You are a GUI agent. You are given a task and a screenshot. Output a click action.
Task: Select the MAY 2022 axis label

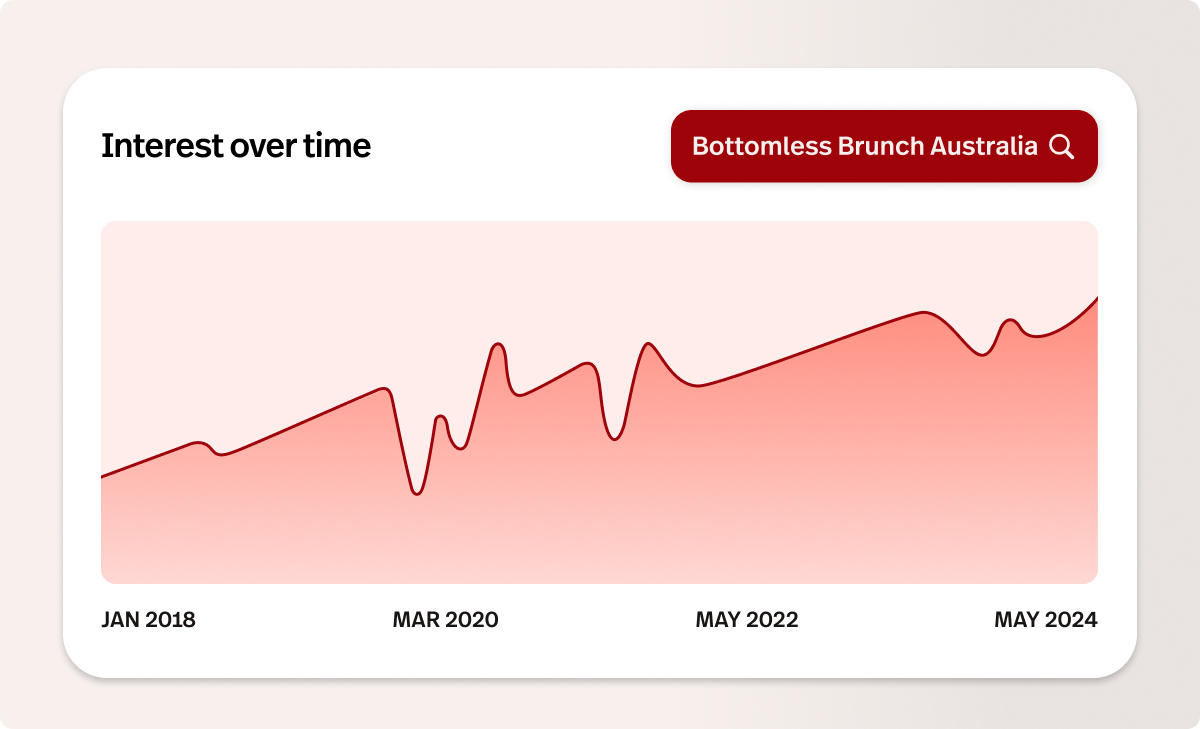click(747, 620)
